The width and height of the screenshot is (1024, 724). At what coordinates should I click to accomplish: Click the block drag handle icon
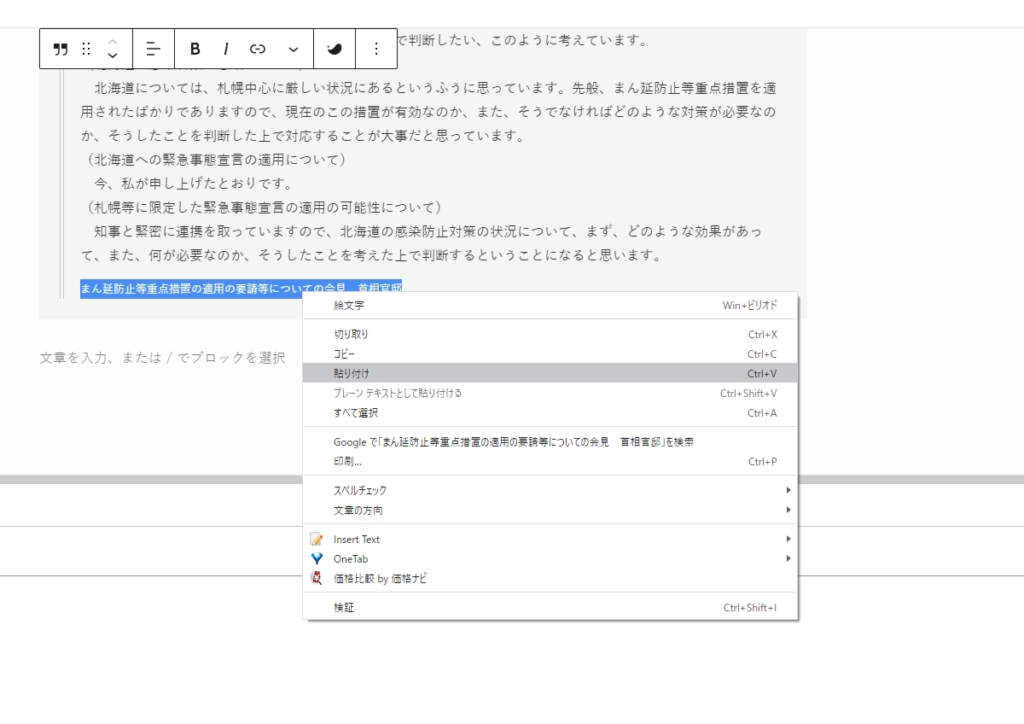[86, 49]
